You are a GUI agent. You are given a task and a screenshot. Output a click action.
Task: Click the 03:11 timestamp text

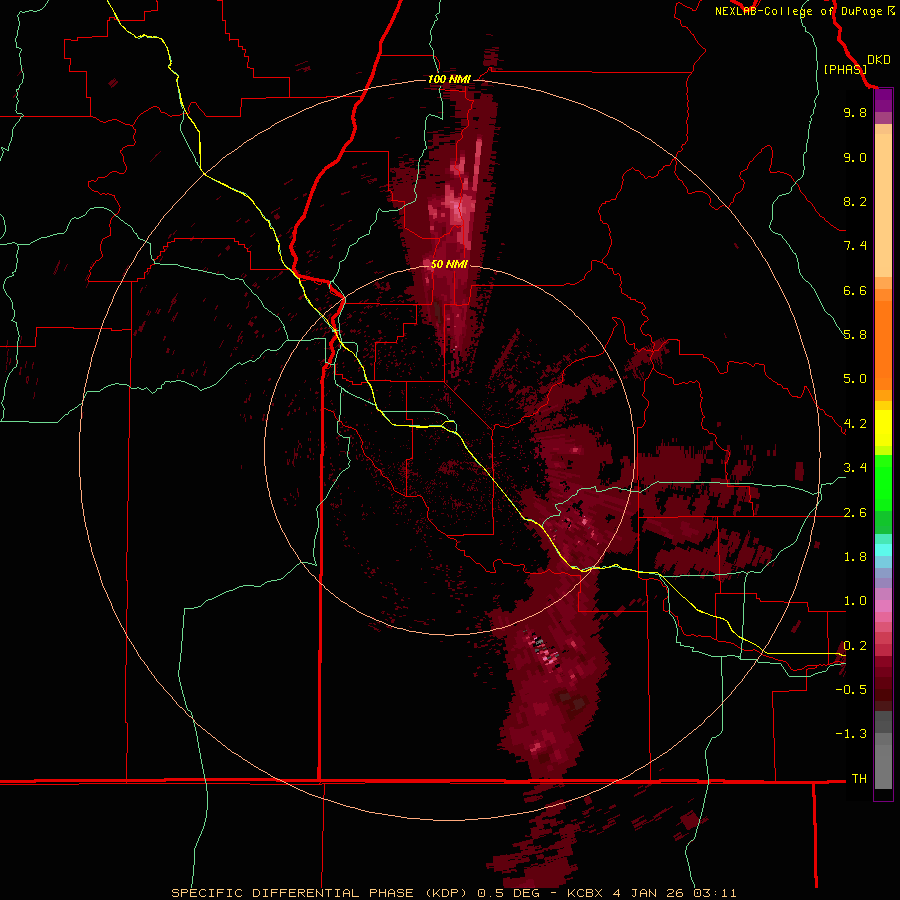[x=715, y=893]
